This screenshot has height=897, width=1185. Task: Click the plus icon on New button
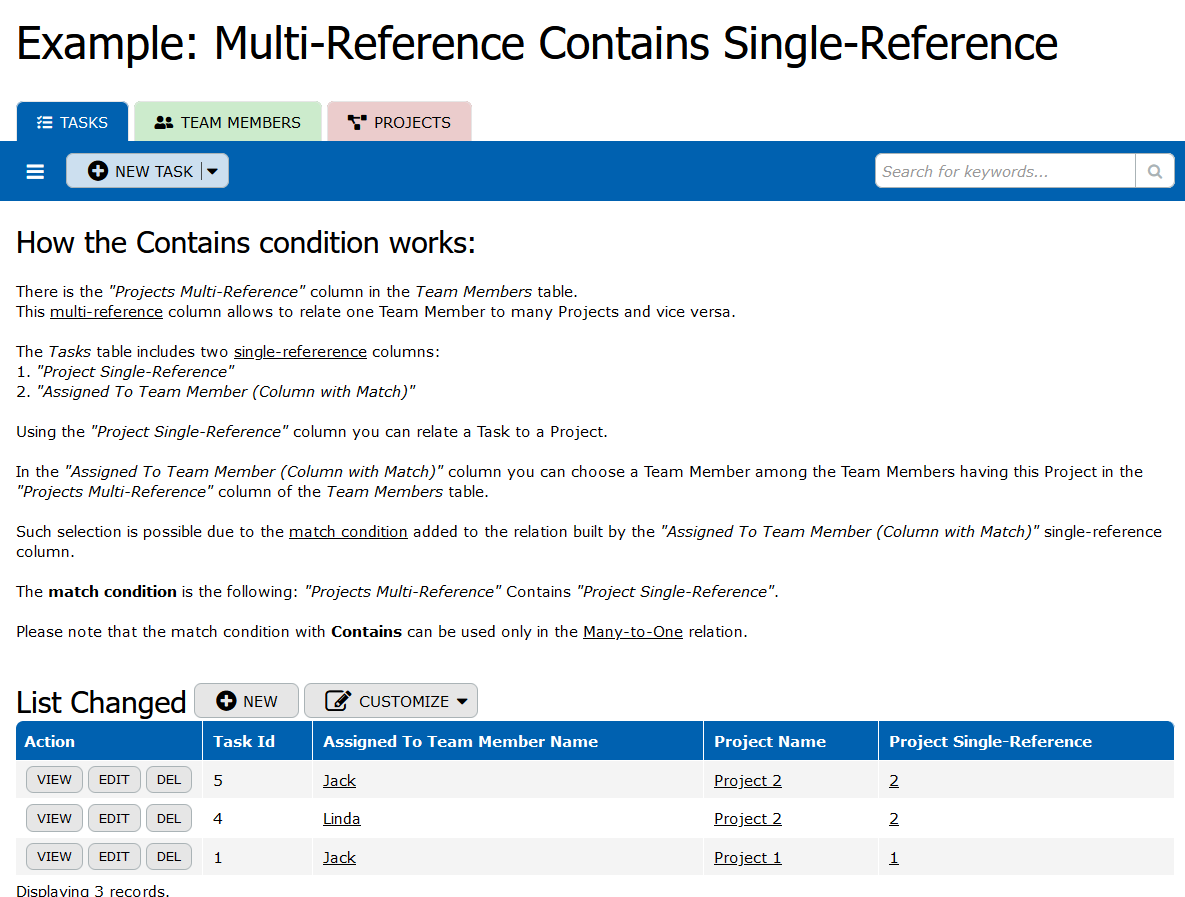[x=226, y=701]
